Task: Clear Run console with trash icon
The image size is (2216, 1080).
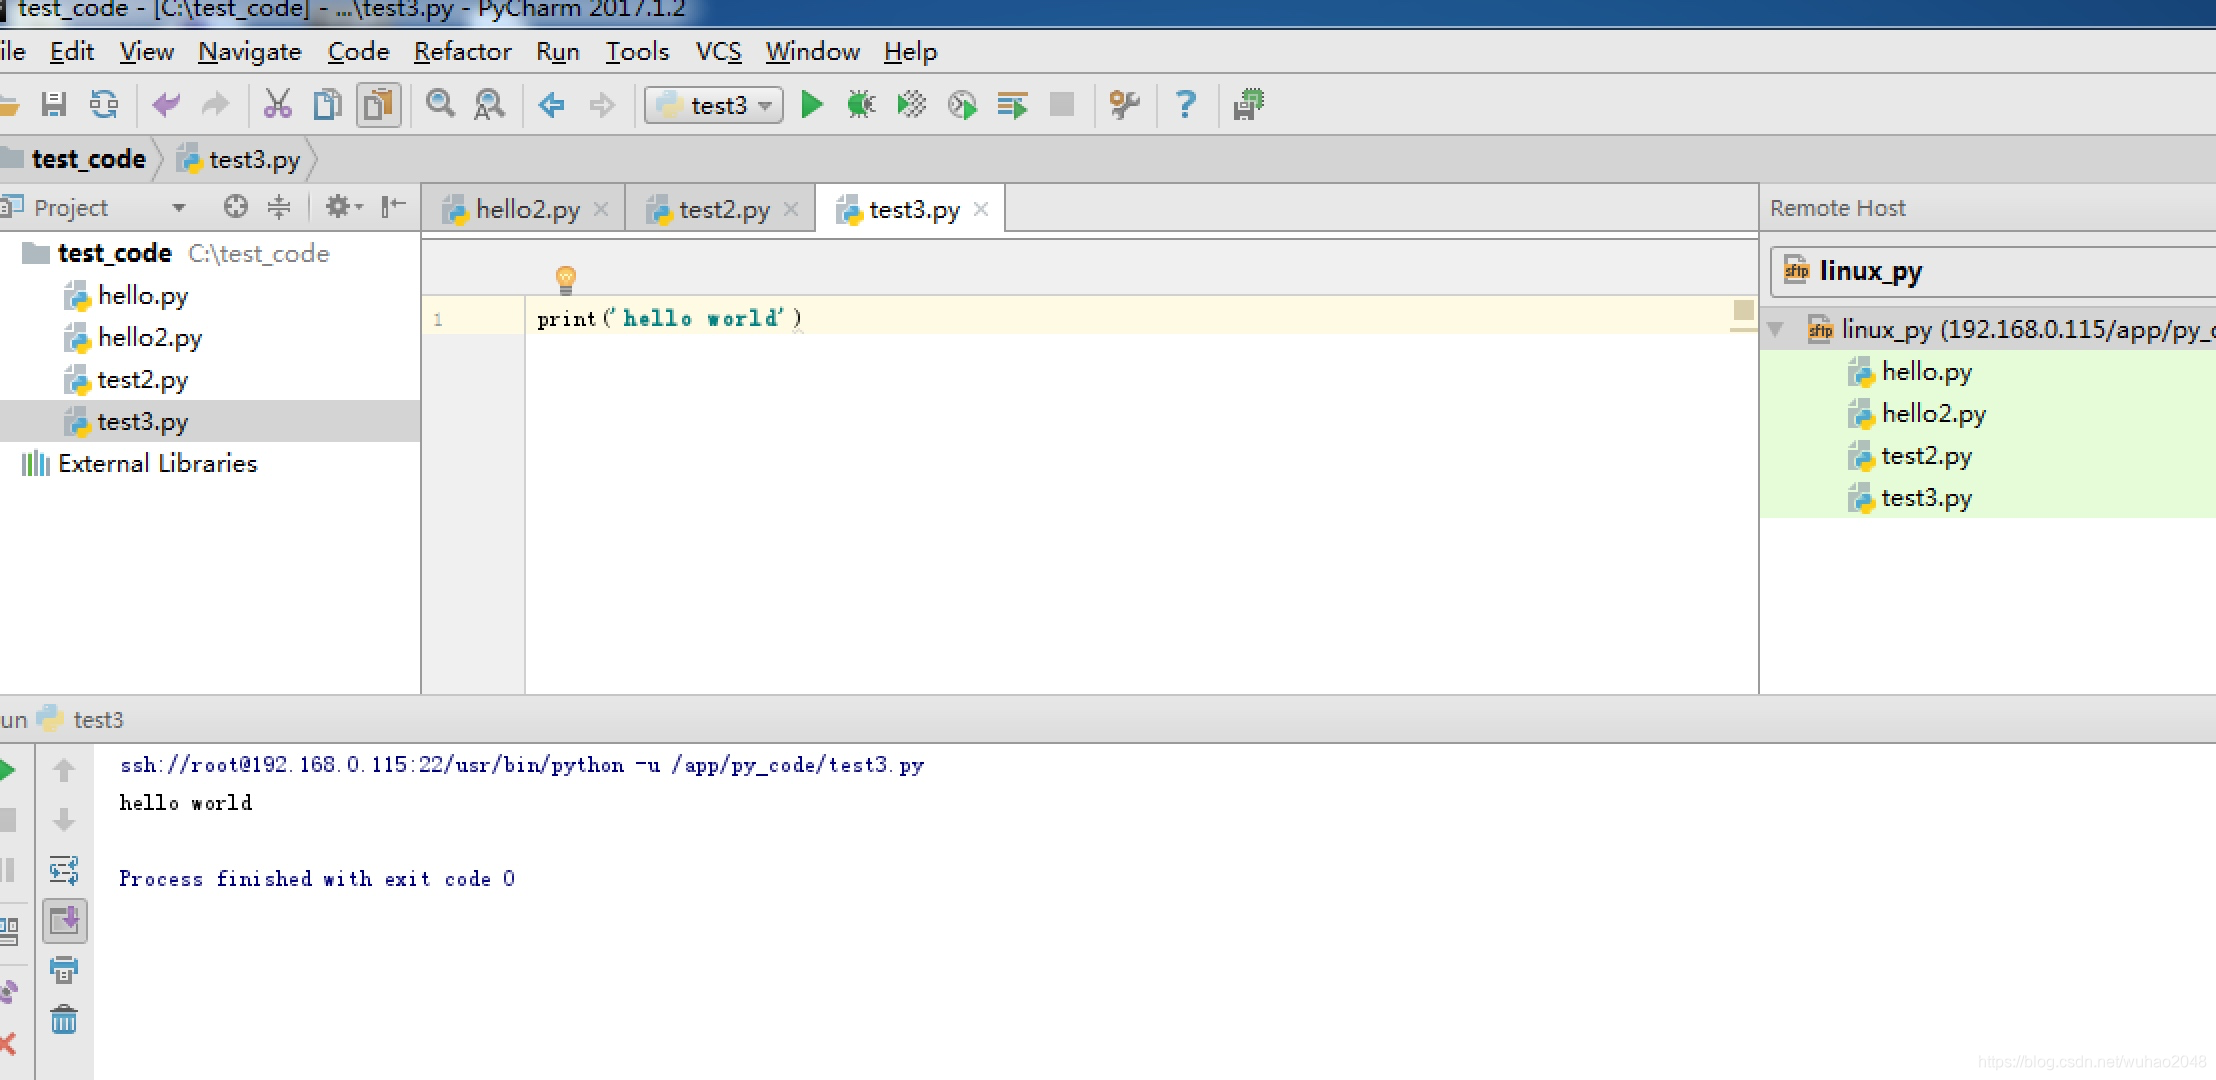Action: click(64, 1019)
